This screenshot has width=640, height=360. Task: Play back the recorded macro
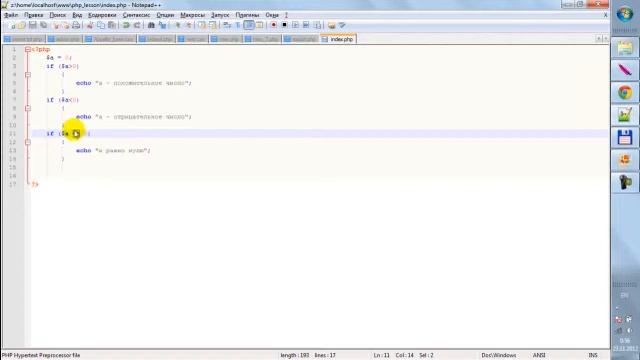(x=295, y=25)
